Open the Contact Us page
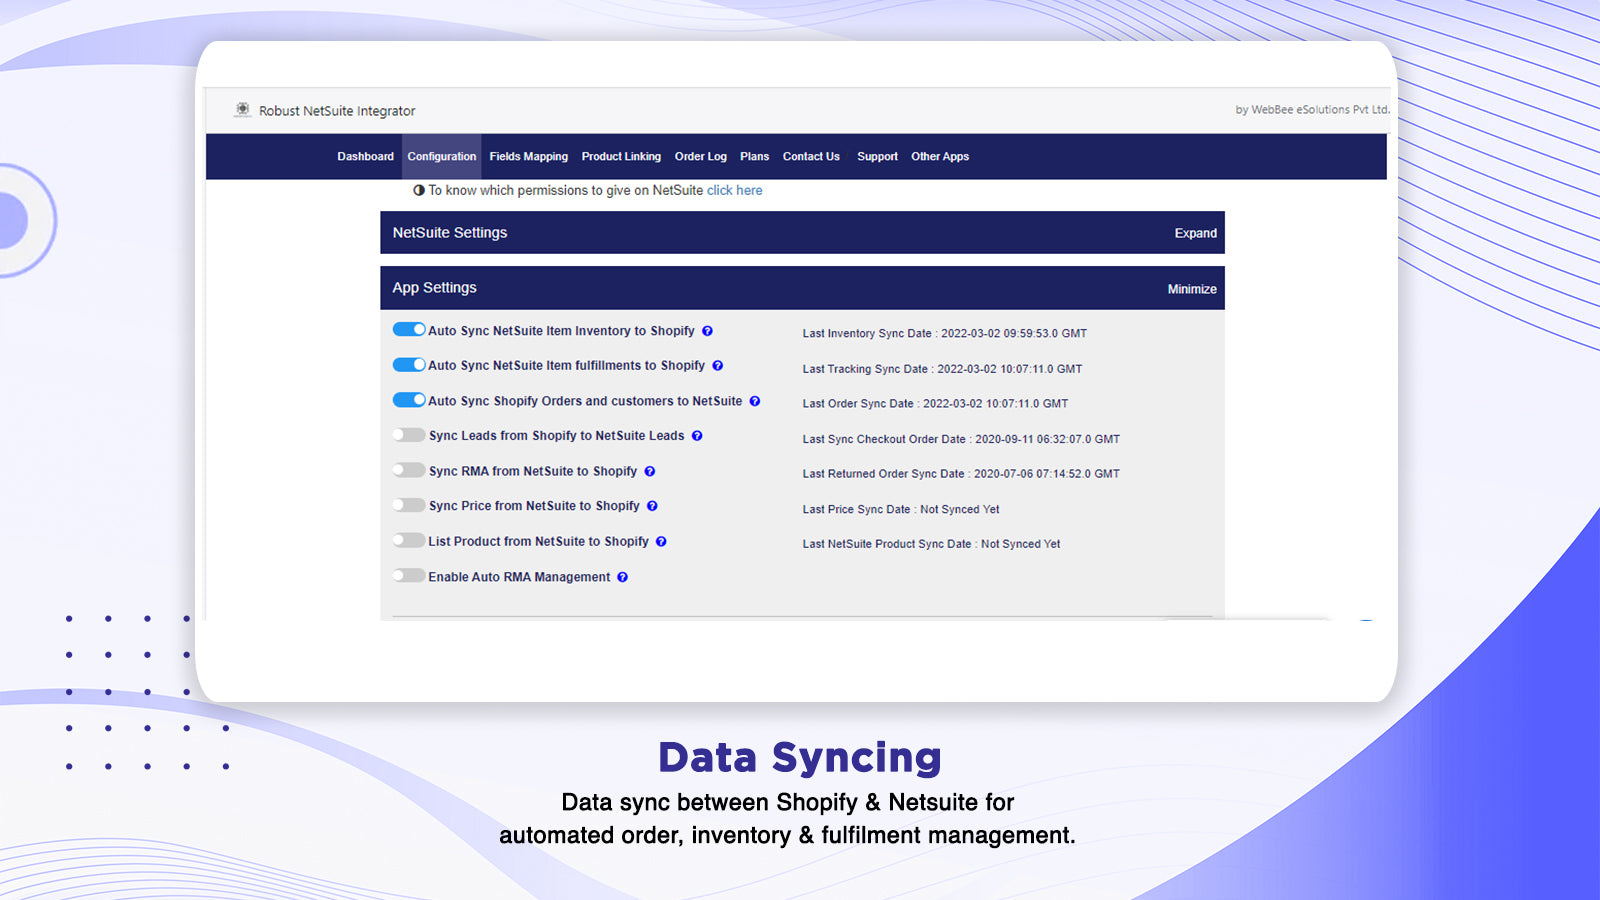This screenshot has width=1600, height=900. tap(811, 156)
